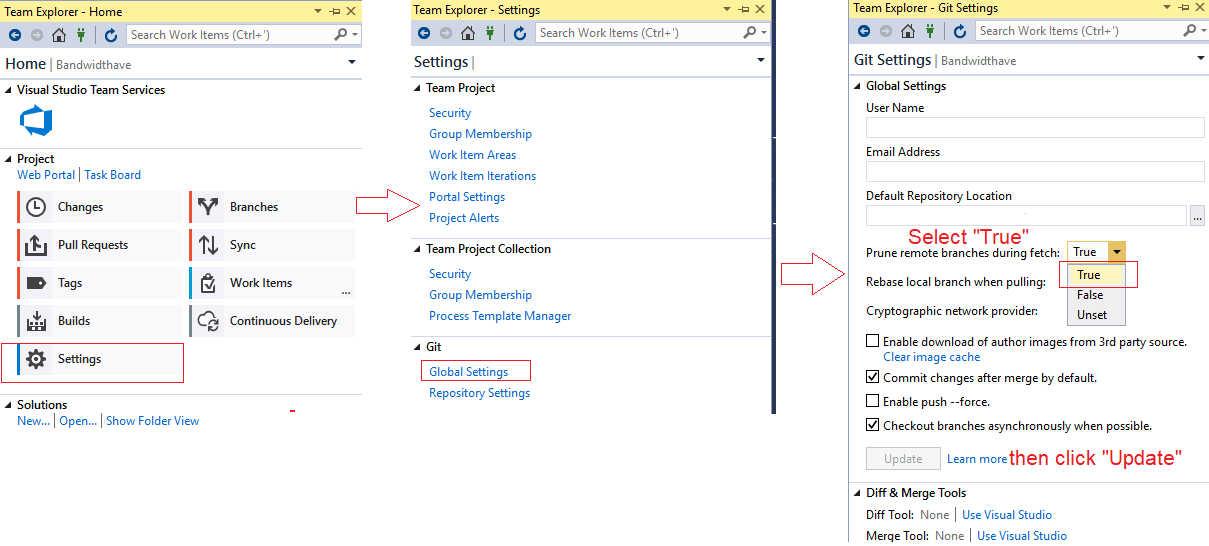Viewport: 1209px width, 546px height.
Task: Click Show Folder View link
Action: (152, 421)
